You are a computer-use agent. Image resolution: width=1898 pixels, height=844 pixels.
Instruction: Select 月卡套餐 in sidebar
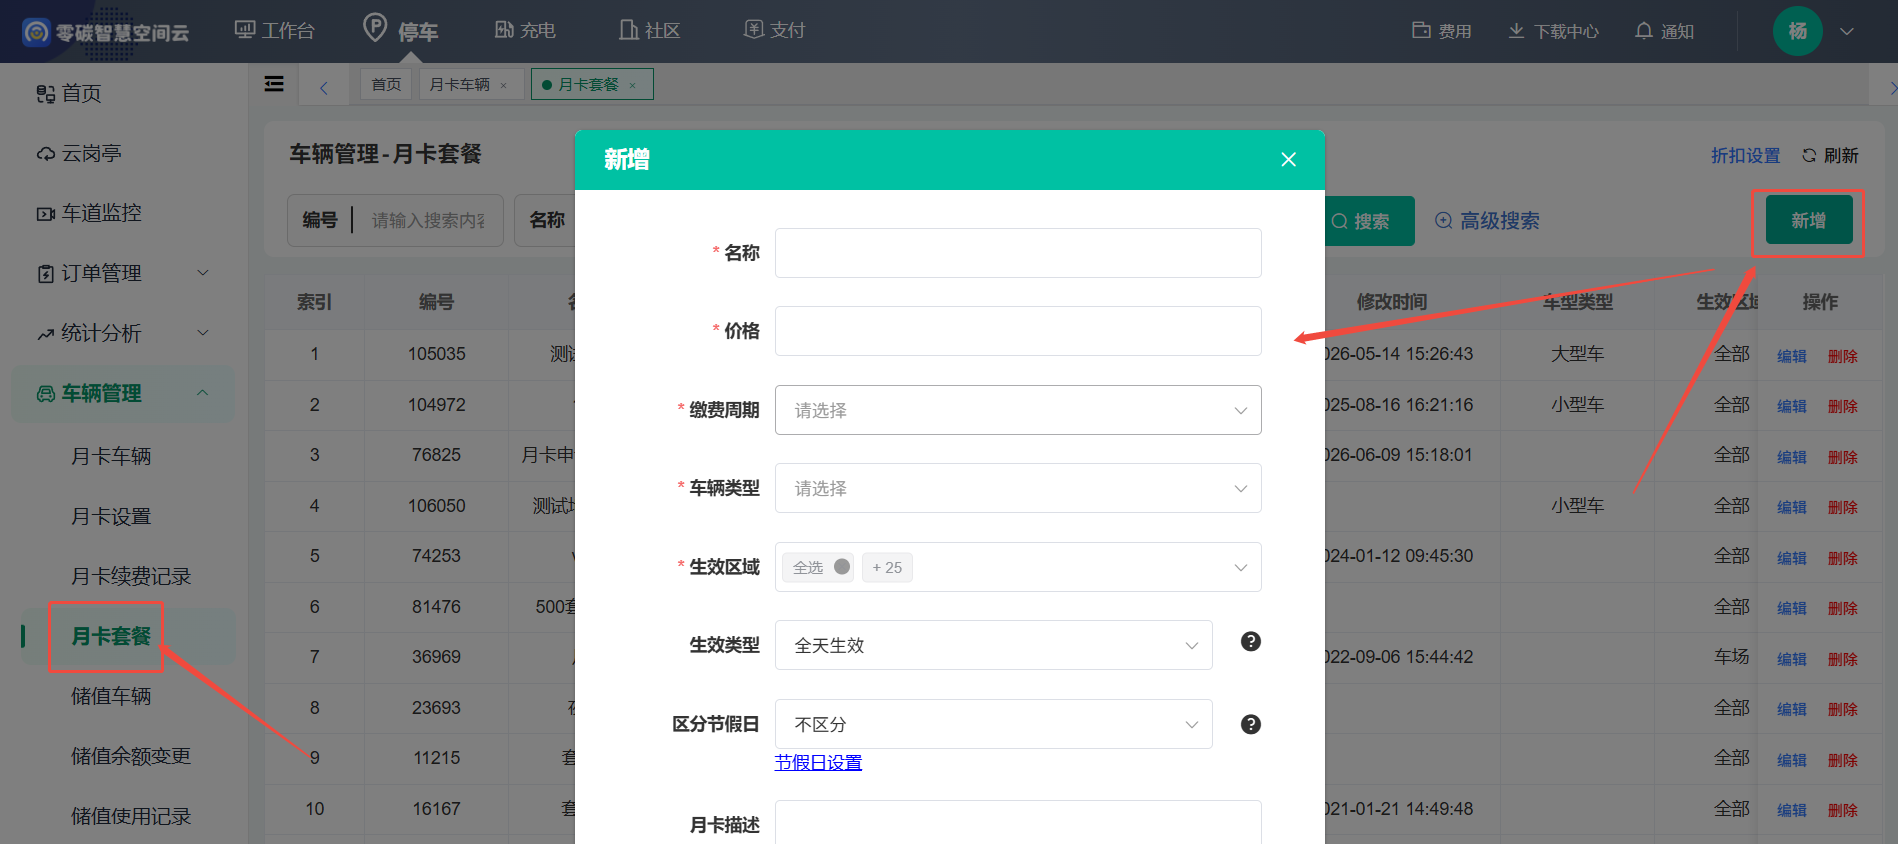[x=111, y=636]
